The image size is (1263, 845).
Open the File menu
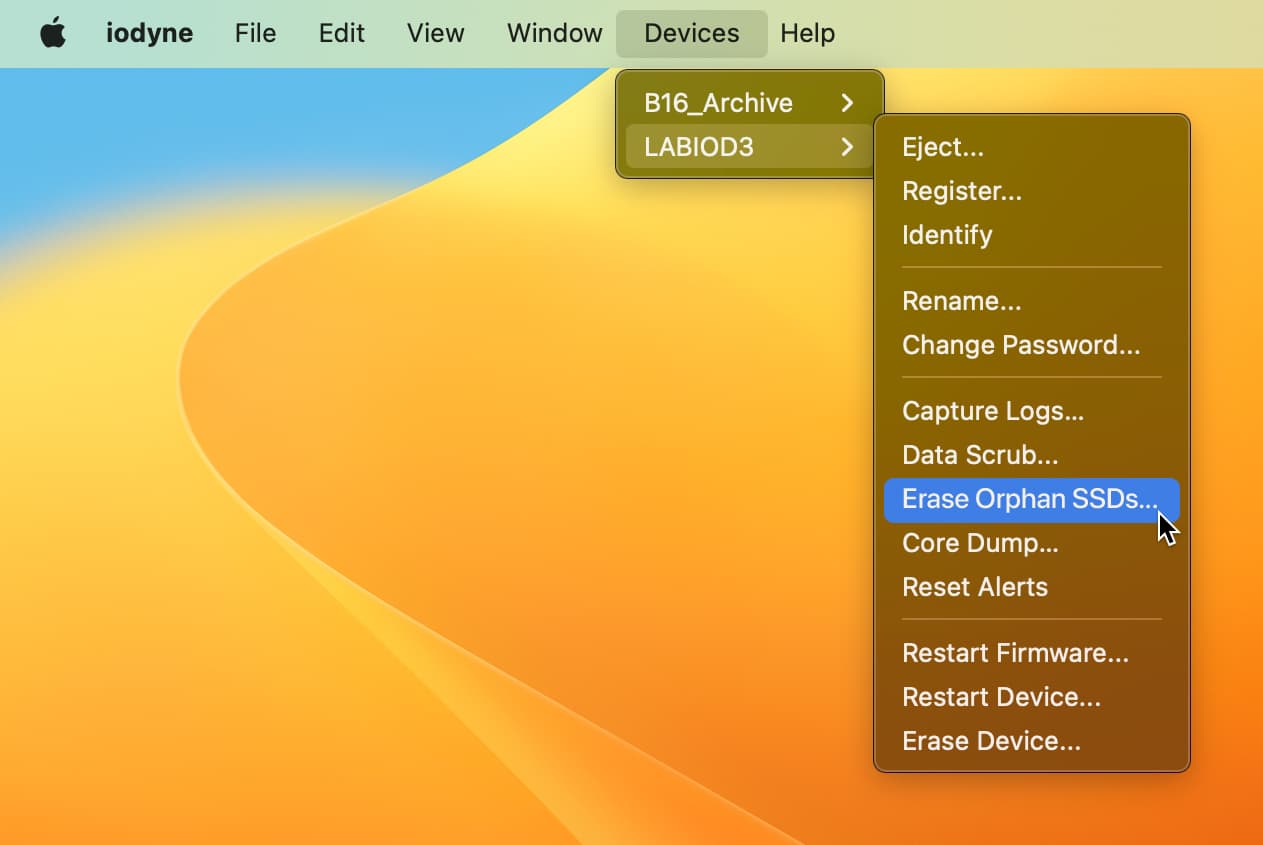[x=255, y=33]
